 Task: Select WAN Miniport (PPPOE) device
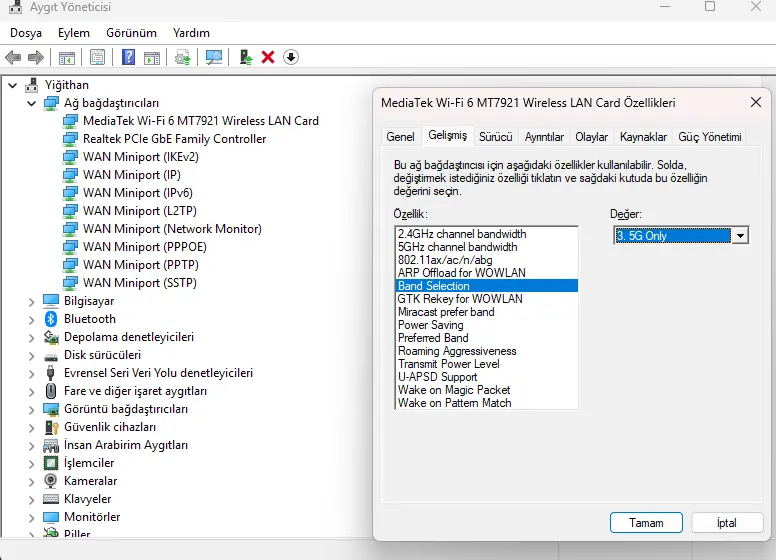click(x=145, y=247)
